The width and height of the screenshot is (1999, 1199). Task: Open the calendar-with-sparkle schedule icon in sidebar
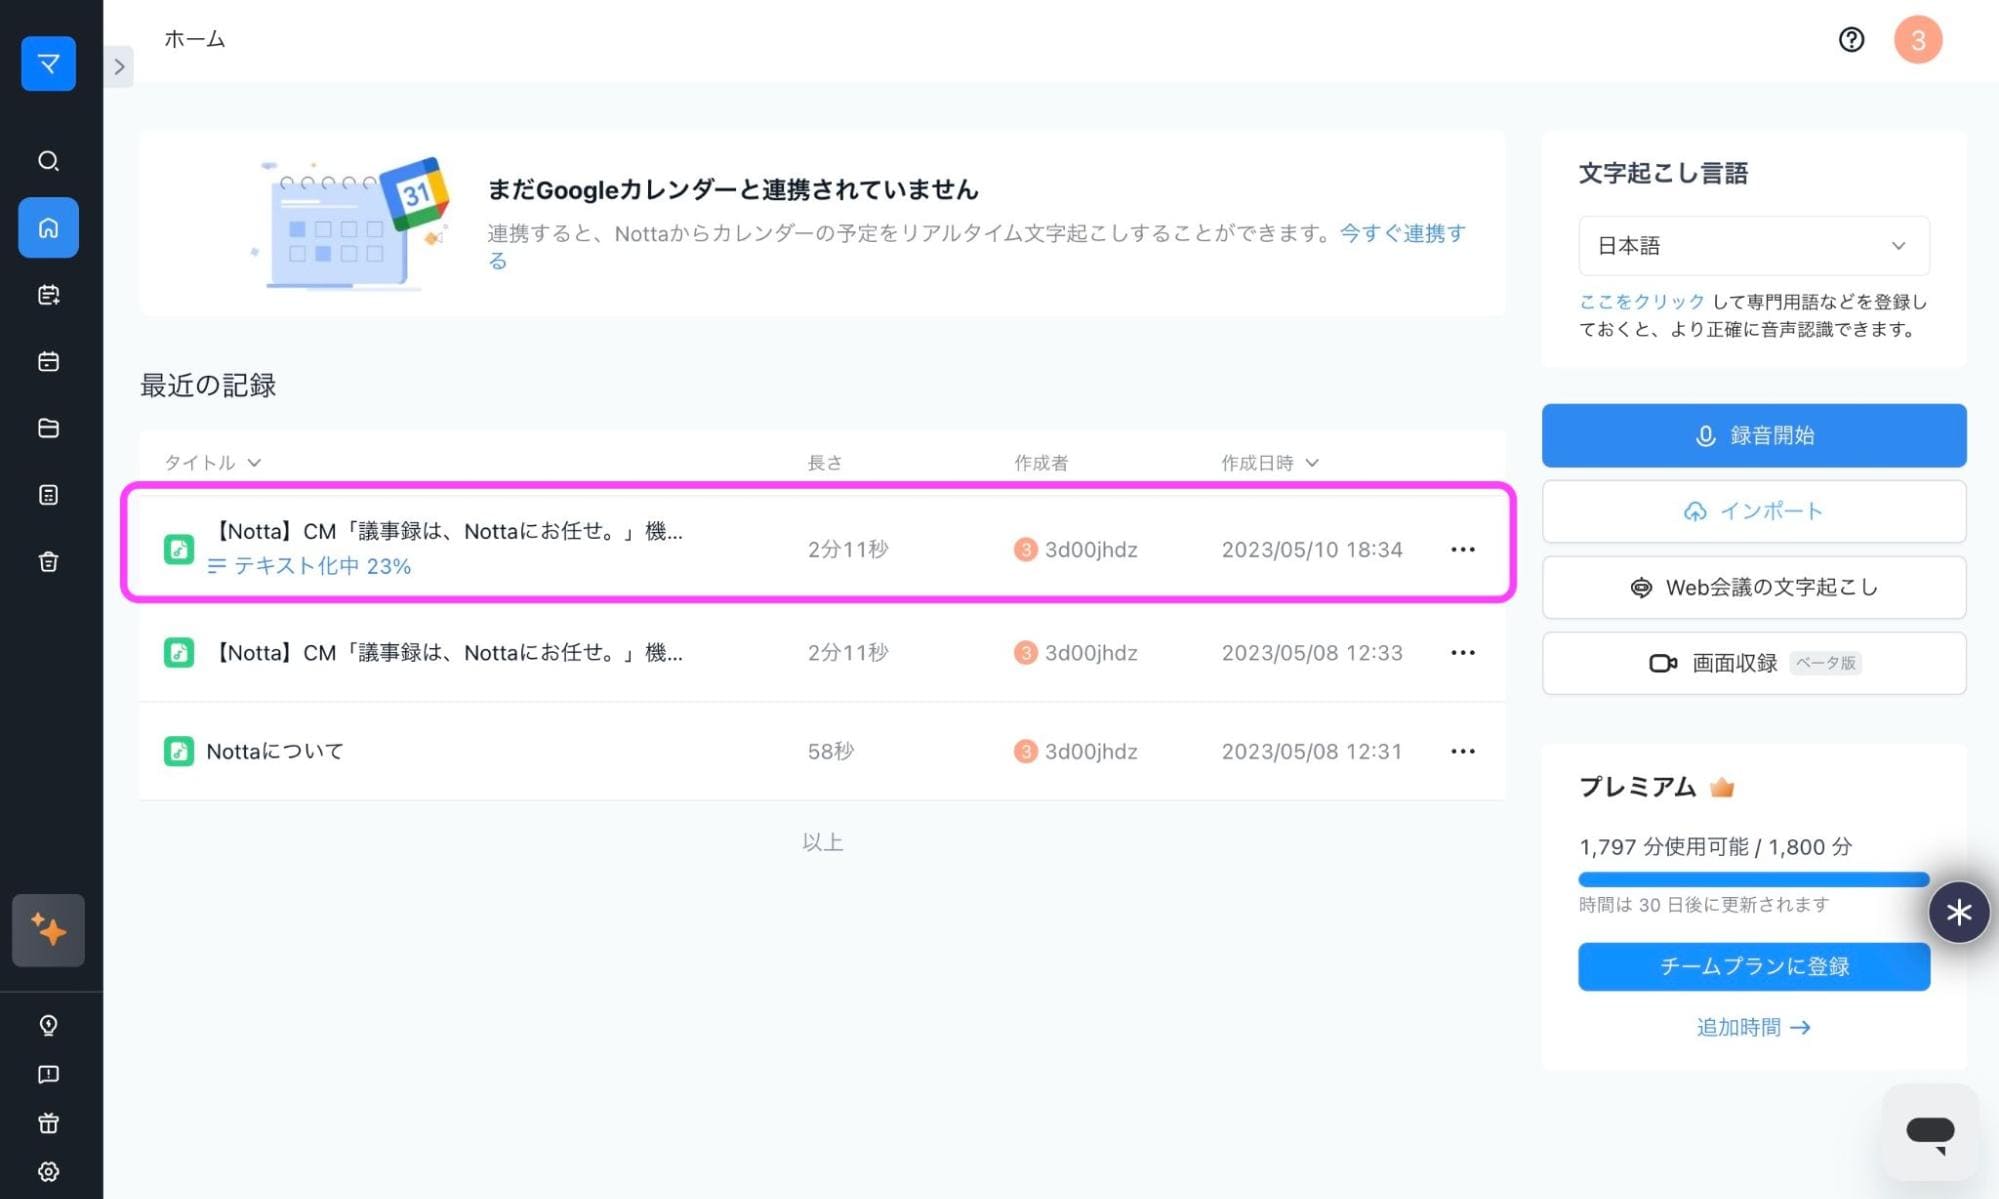48,295
